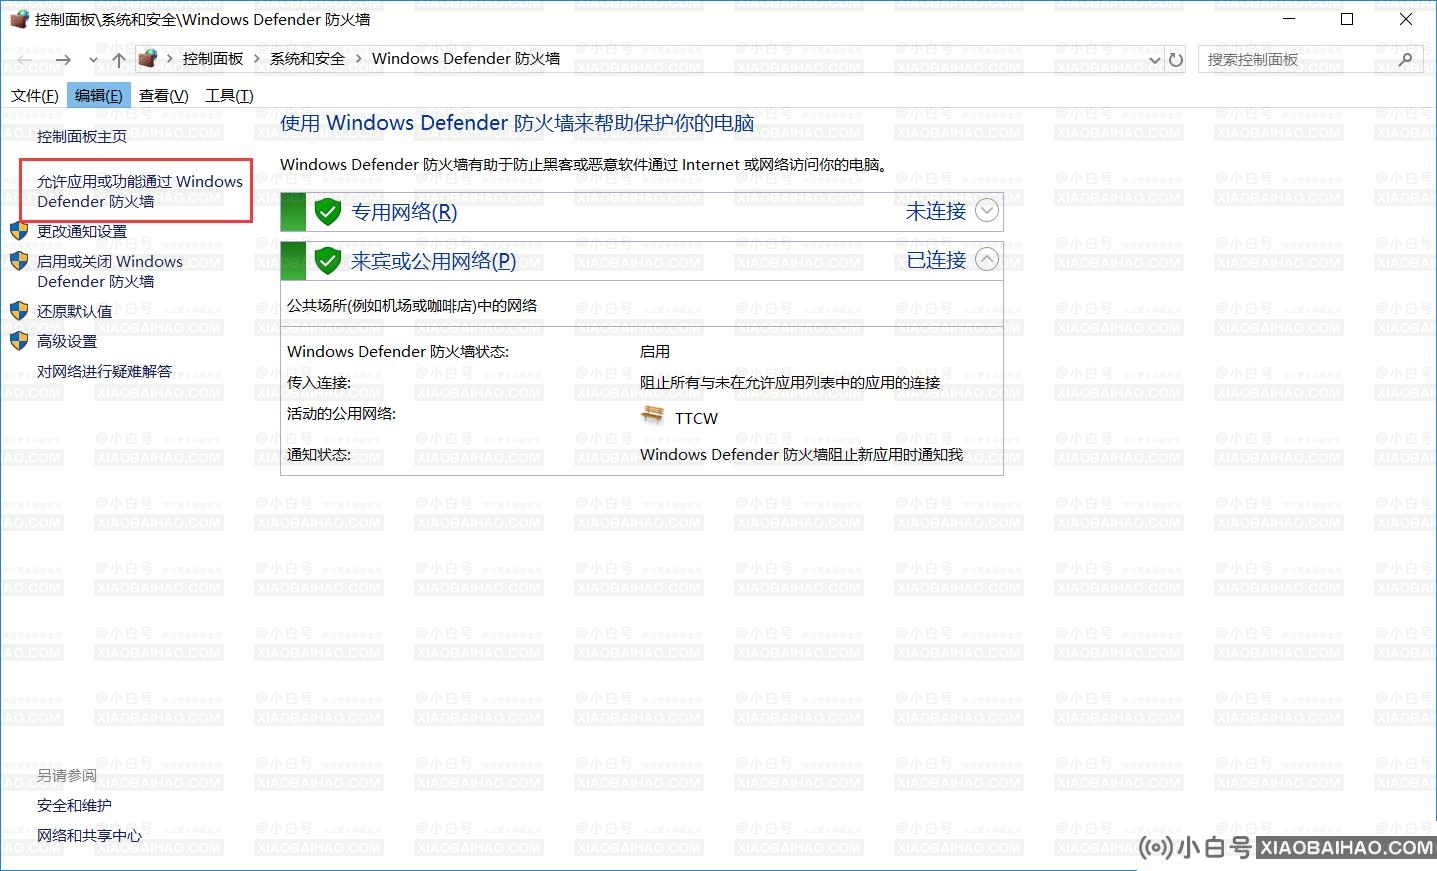Expand the 专用网络 section chevron

point(987,211)
